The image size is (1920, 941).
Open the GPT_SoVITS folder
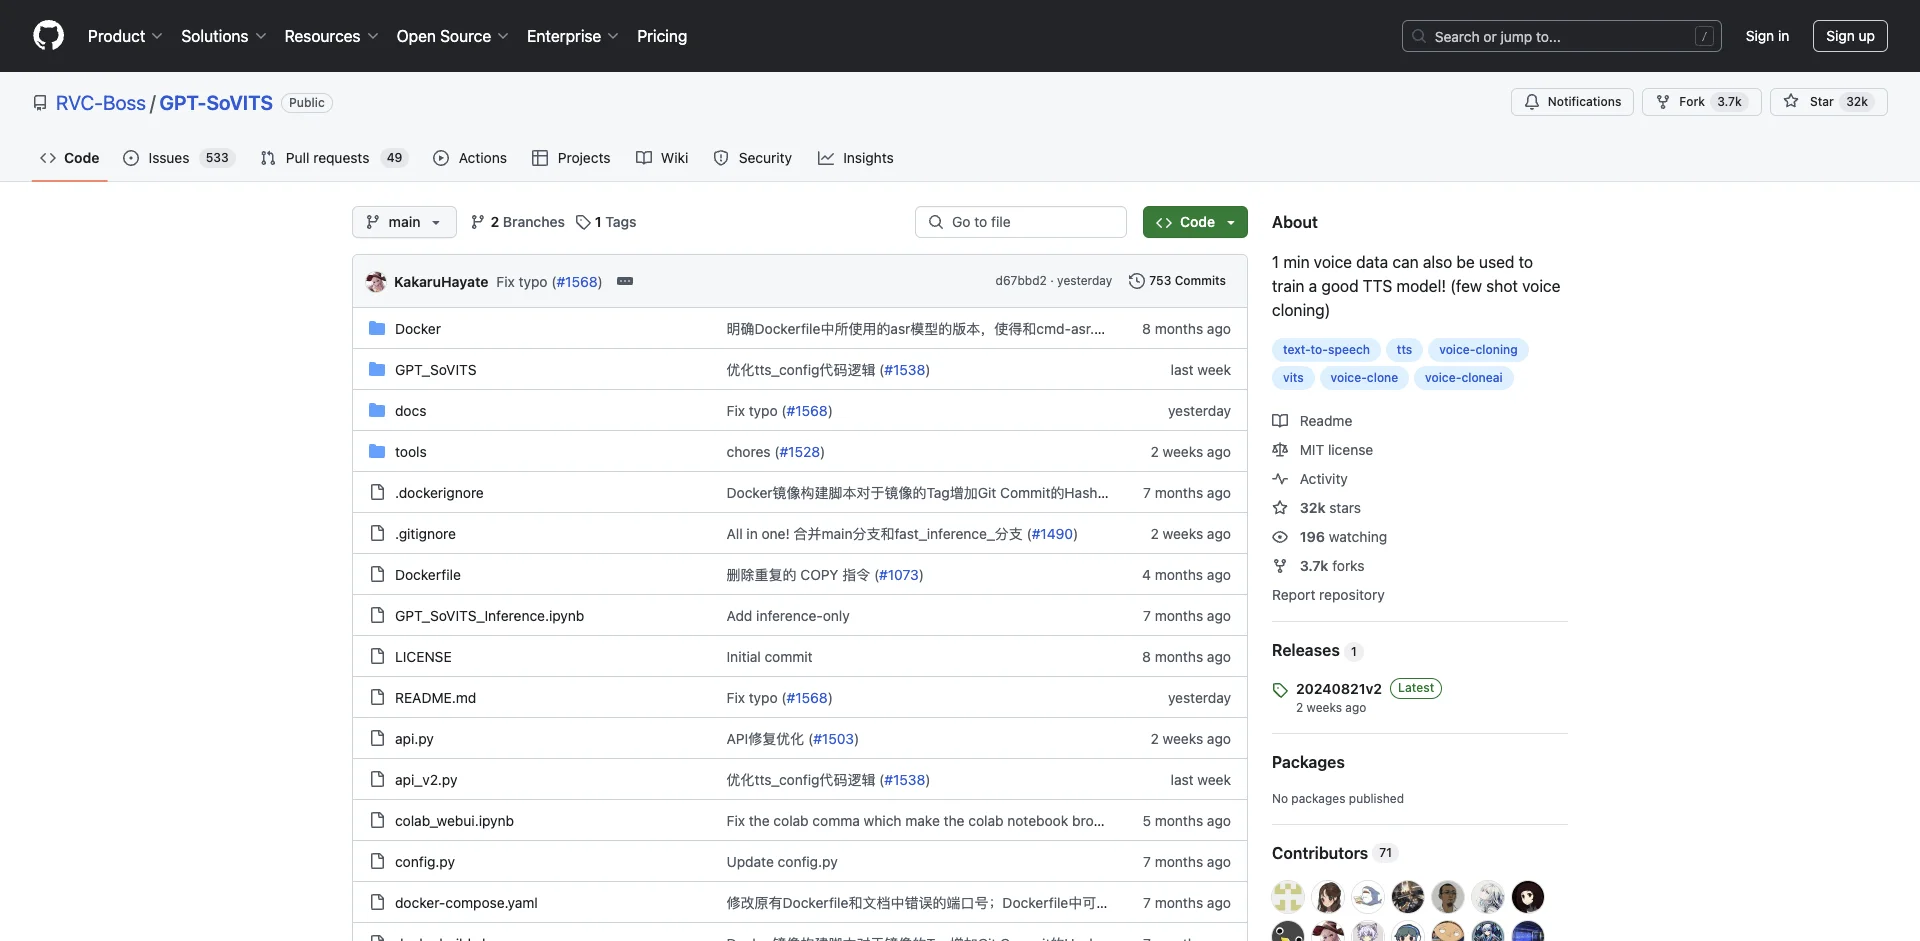click(435, 370)
